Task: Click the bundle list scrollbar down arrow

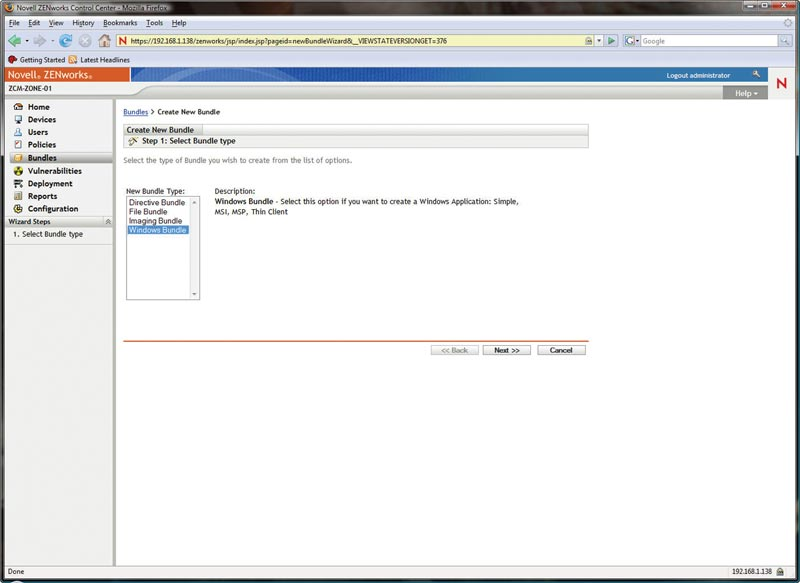Action: coord(194,294)
